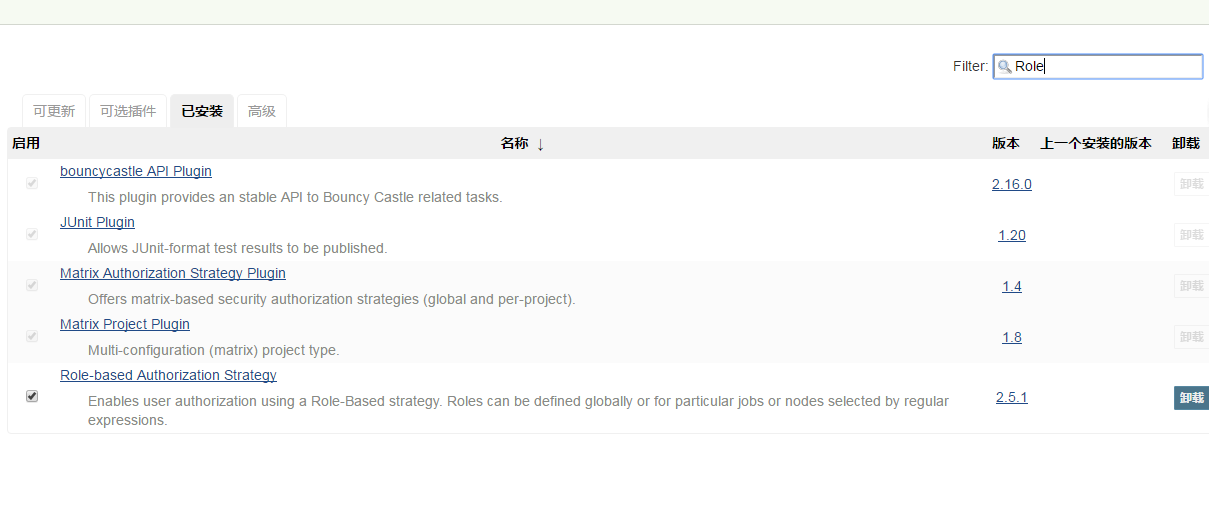Sort by the 版本 column header

[1006, 143]
